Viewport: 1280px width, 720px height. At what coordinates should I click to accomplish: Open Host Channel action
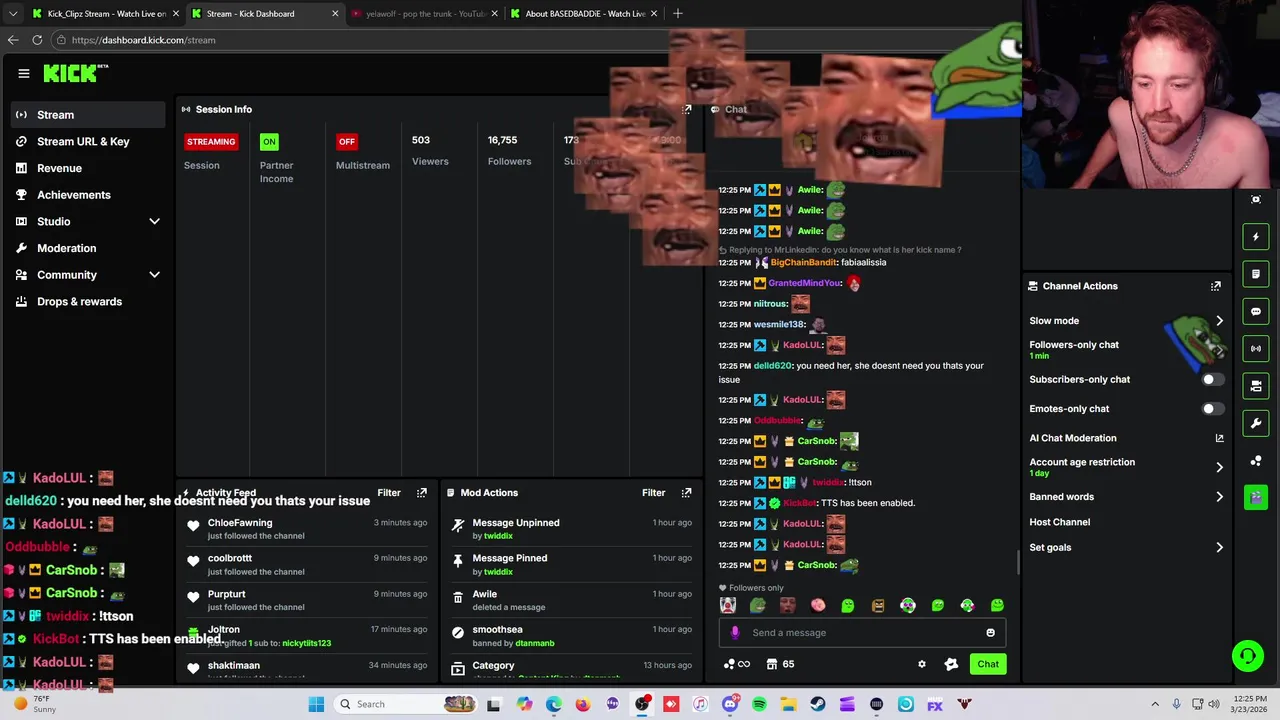point(1060,522)
